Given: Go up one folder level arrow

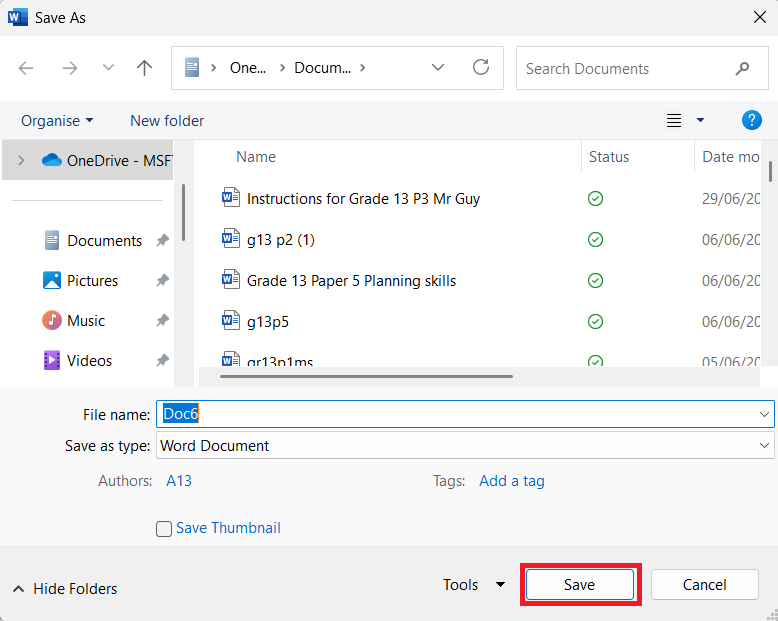Looking at the screenshot, I should tap(144, 68).
